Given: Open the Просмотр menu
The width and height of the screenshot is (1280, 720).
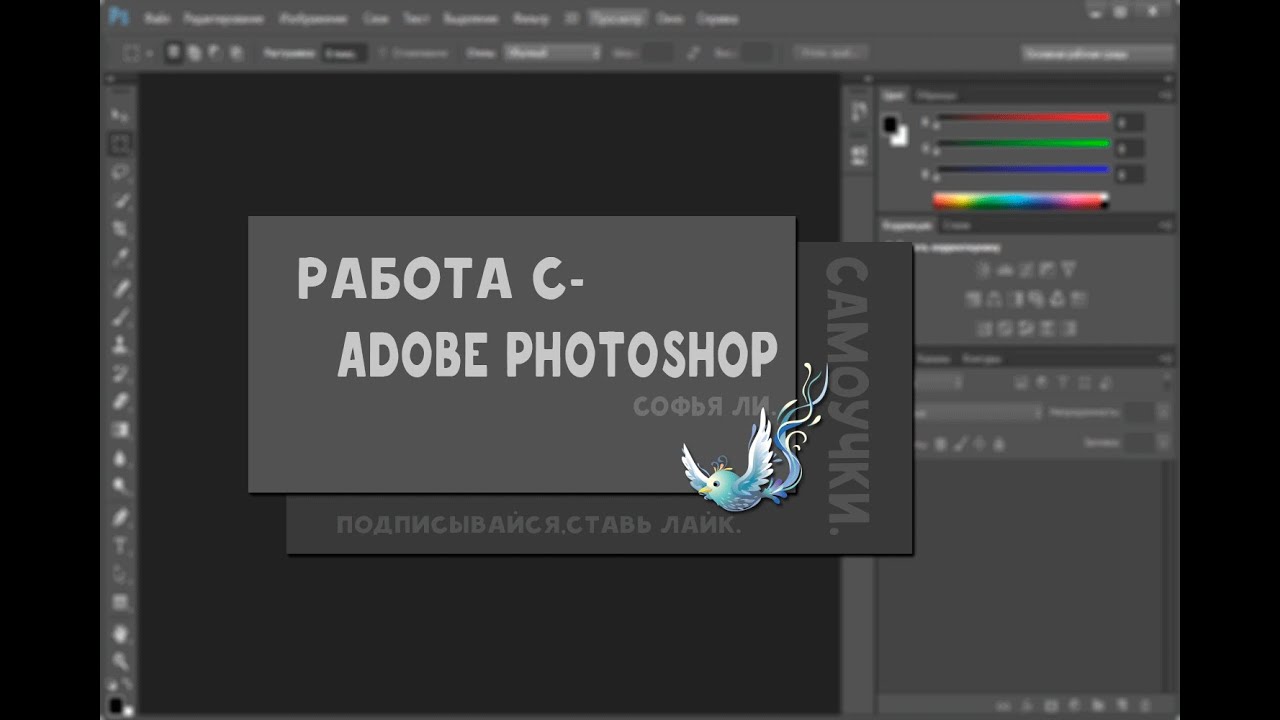Looking at the screenshot, I should pos(617,18).
